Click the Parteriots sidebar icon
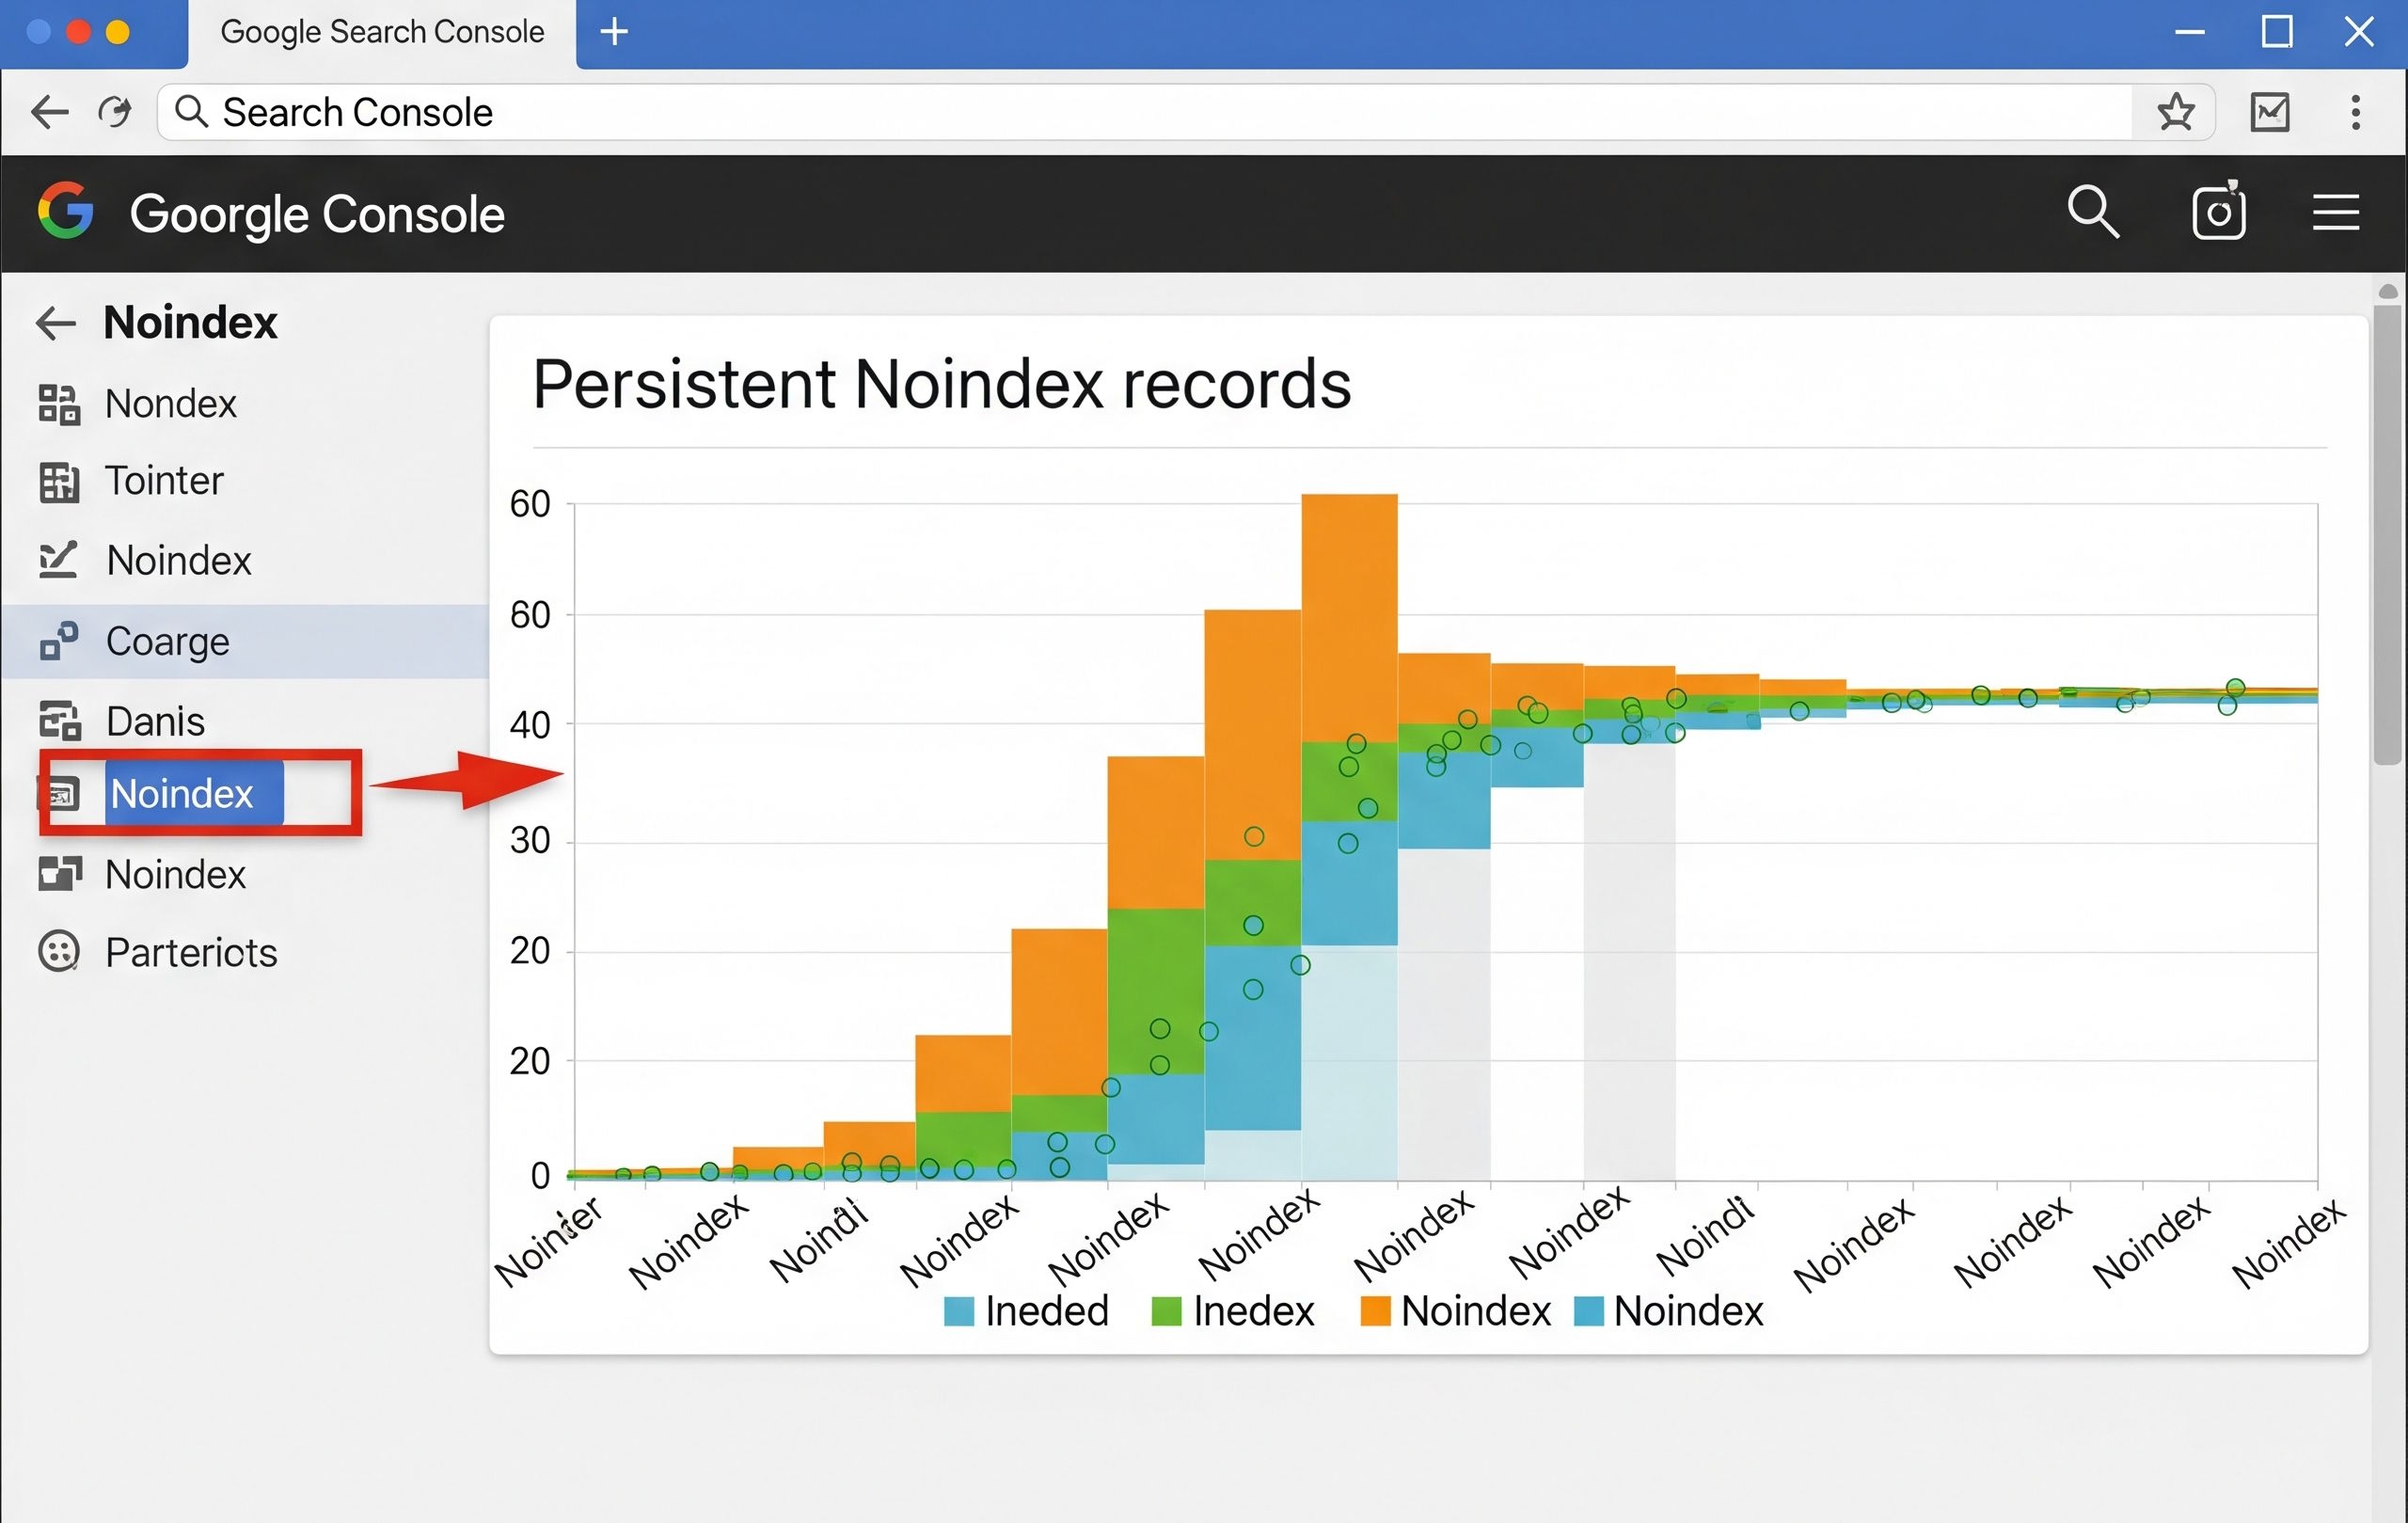Image resolution: width=2408 pixels, height=1523 pixels. (x=59, y=952)
